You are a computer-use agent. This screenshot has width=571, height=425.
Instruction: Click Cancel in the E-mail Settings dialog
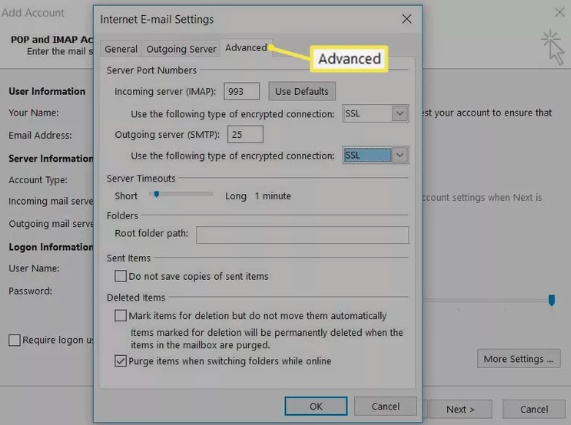point(385,406)
